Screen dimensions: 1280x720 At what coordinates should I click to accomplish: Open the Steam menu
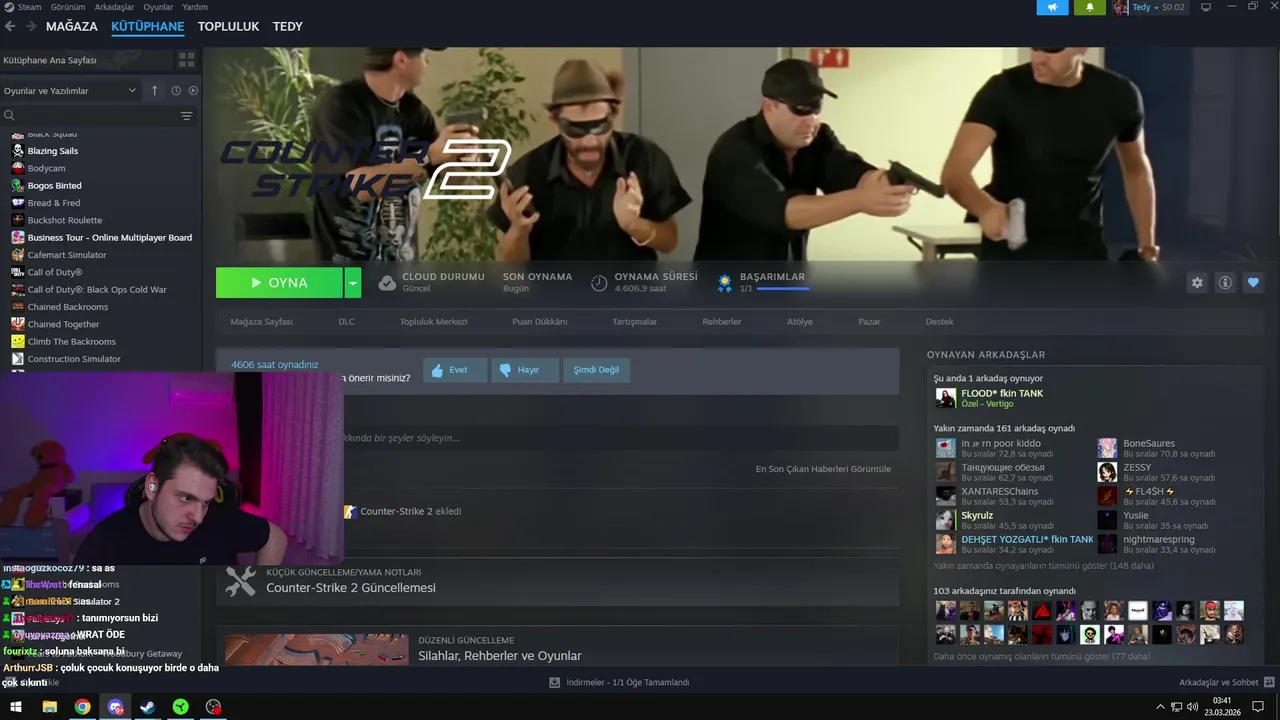click(29, 7)
